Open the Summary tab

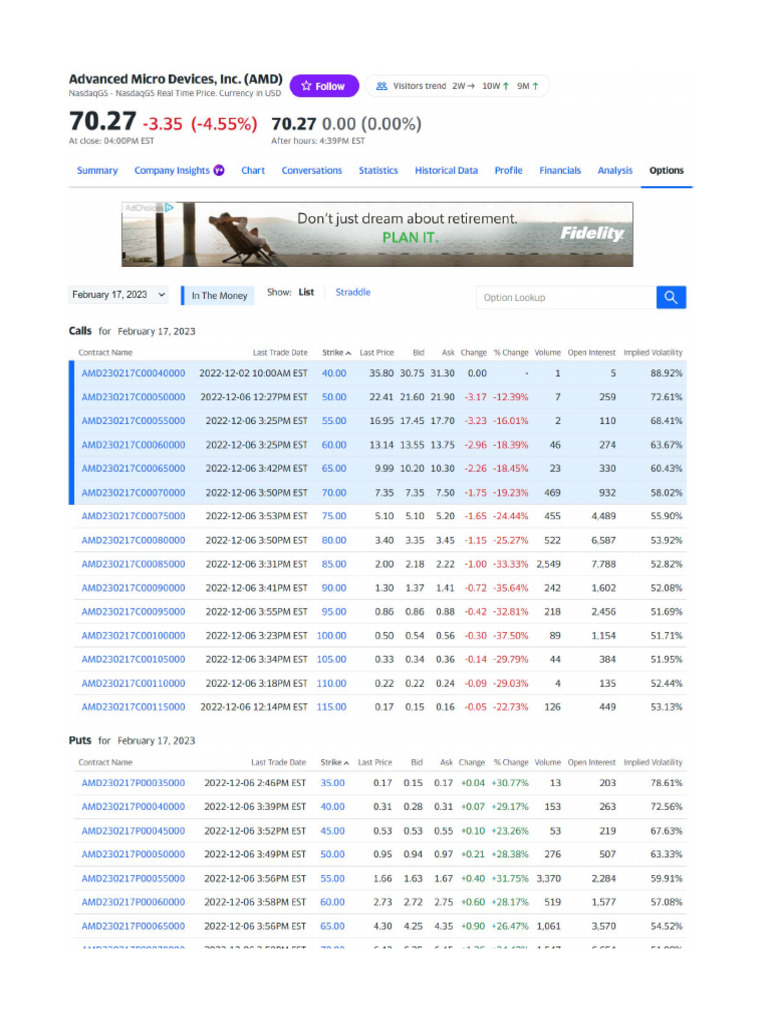[x=97, y=170]
